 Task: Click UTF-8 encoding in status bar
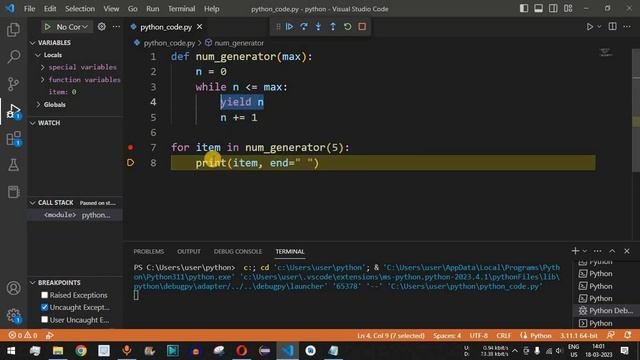(478, 336)
